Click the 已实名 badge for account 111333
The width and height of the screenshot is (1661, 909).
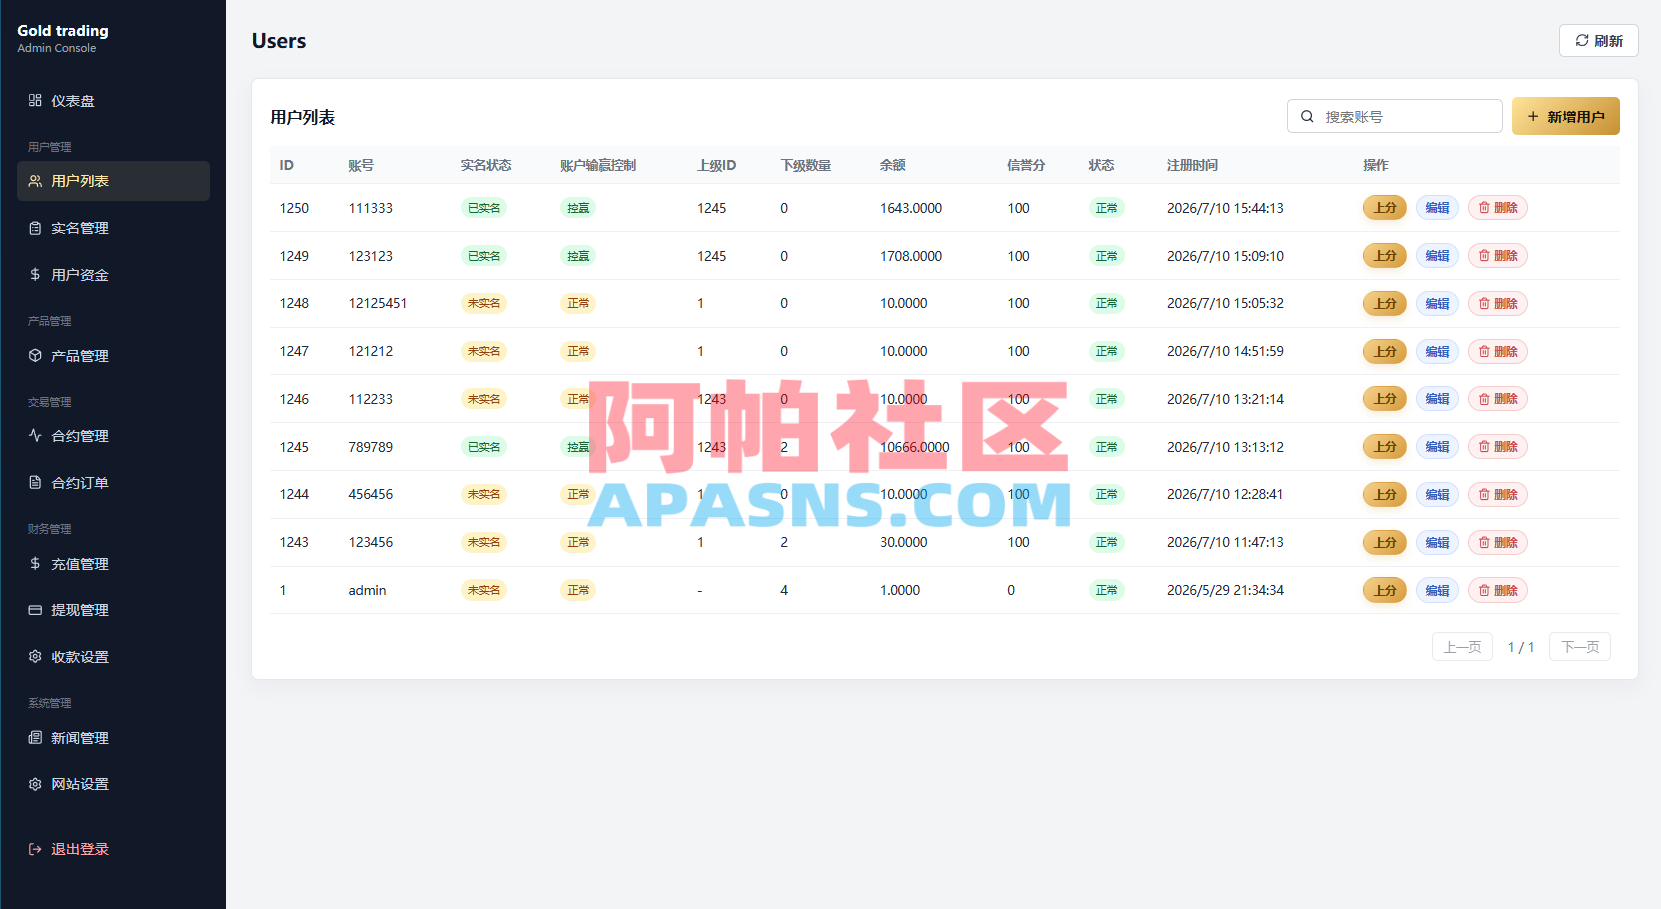pyautogui.click(x=484, y=208)
